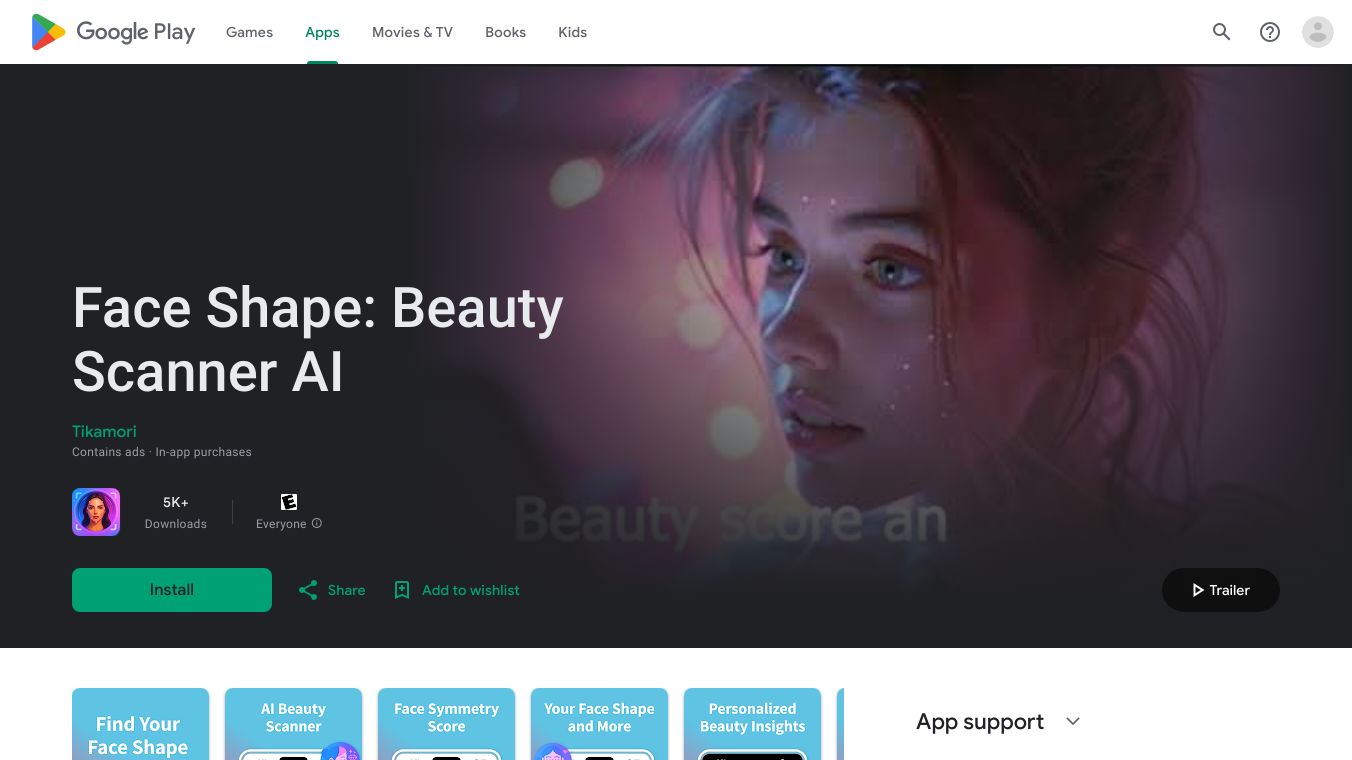Screen dimensions: 1352x760
Task: Open the search icon
Action: [1222, 32]
